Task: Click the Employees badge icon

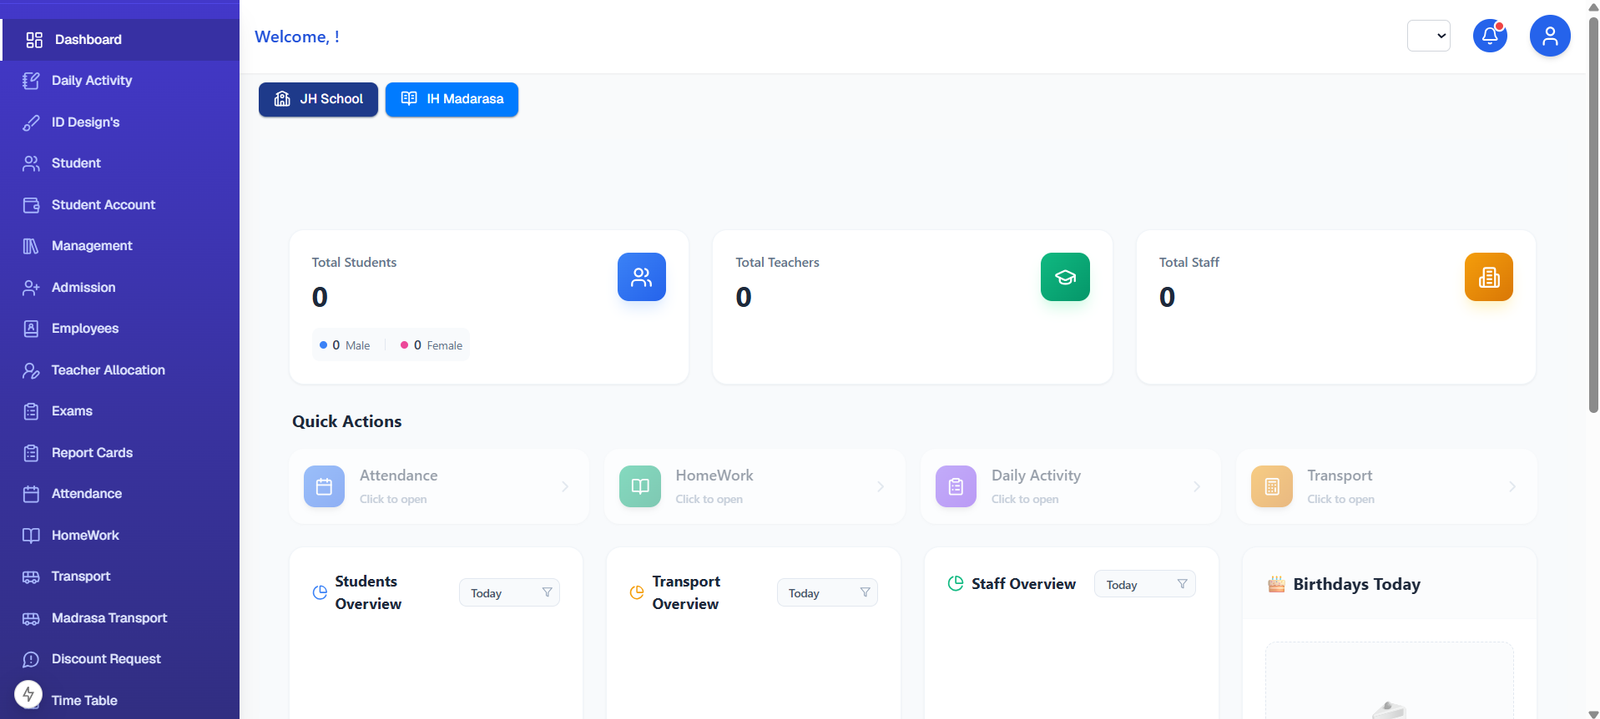Action: click(x=31, y=328)
